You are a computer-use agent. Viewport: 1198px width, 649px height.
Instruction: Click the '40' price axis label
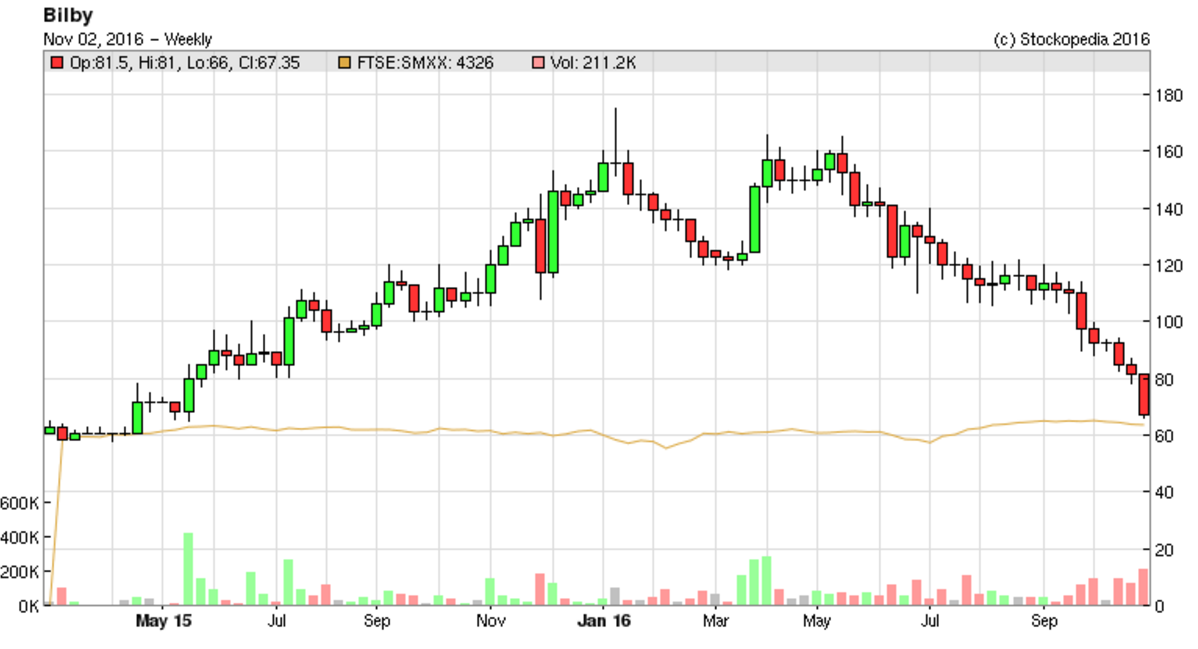coord(1164,492)
